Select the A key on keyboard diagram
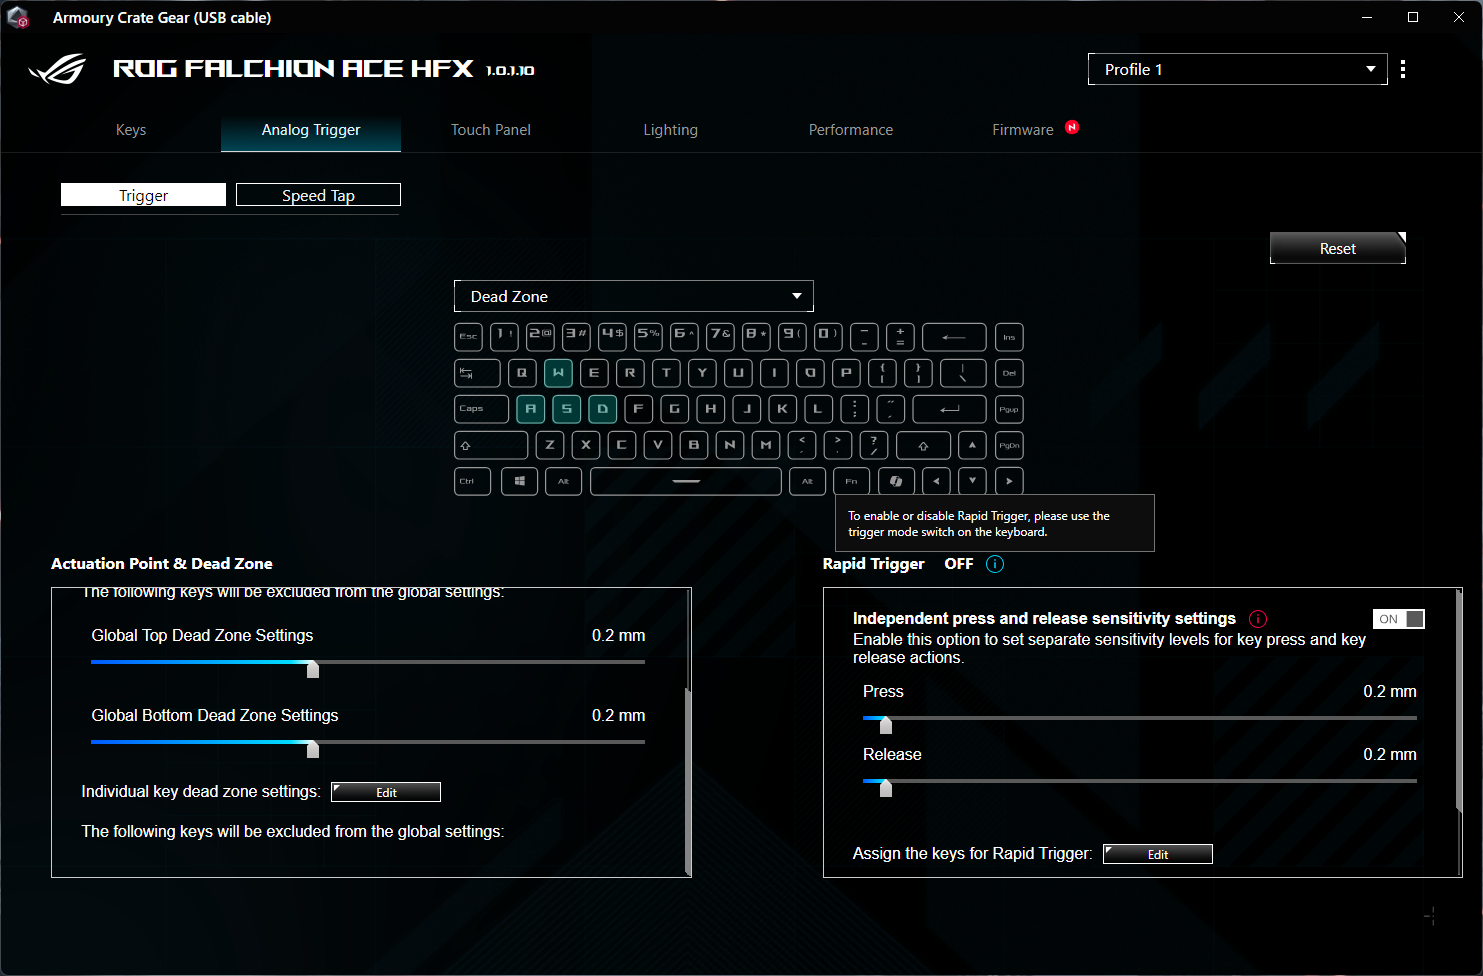 coord(530,409)
